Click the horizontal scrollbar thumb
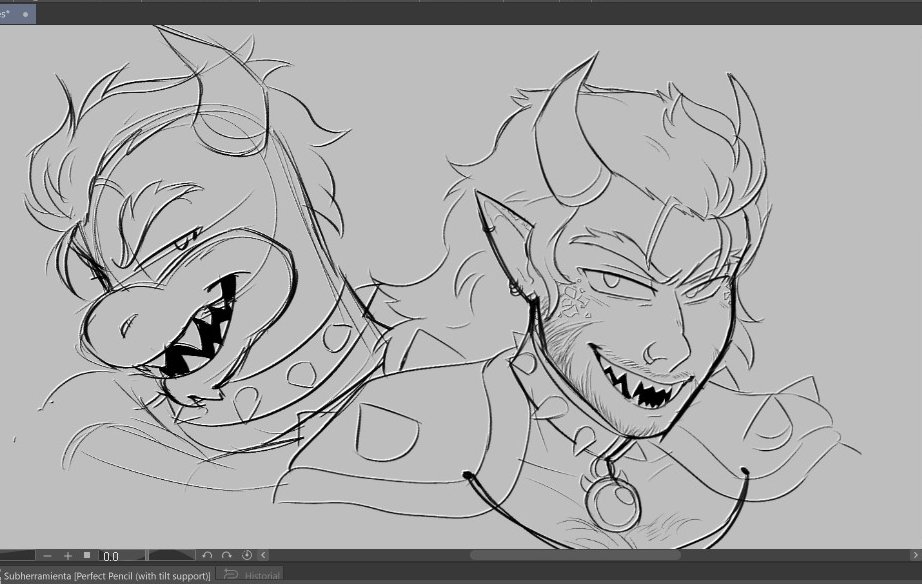 pos(574,555)
